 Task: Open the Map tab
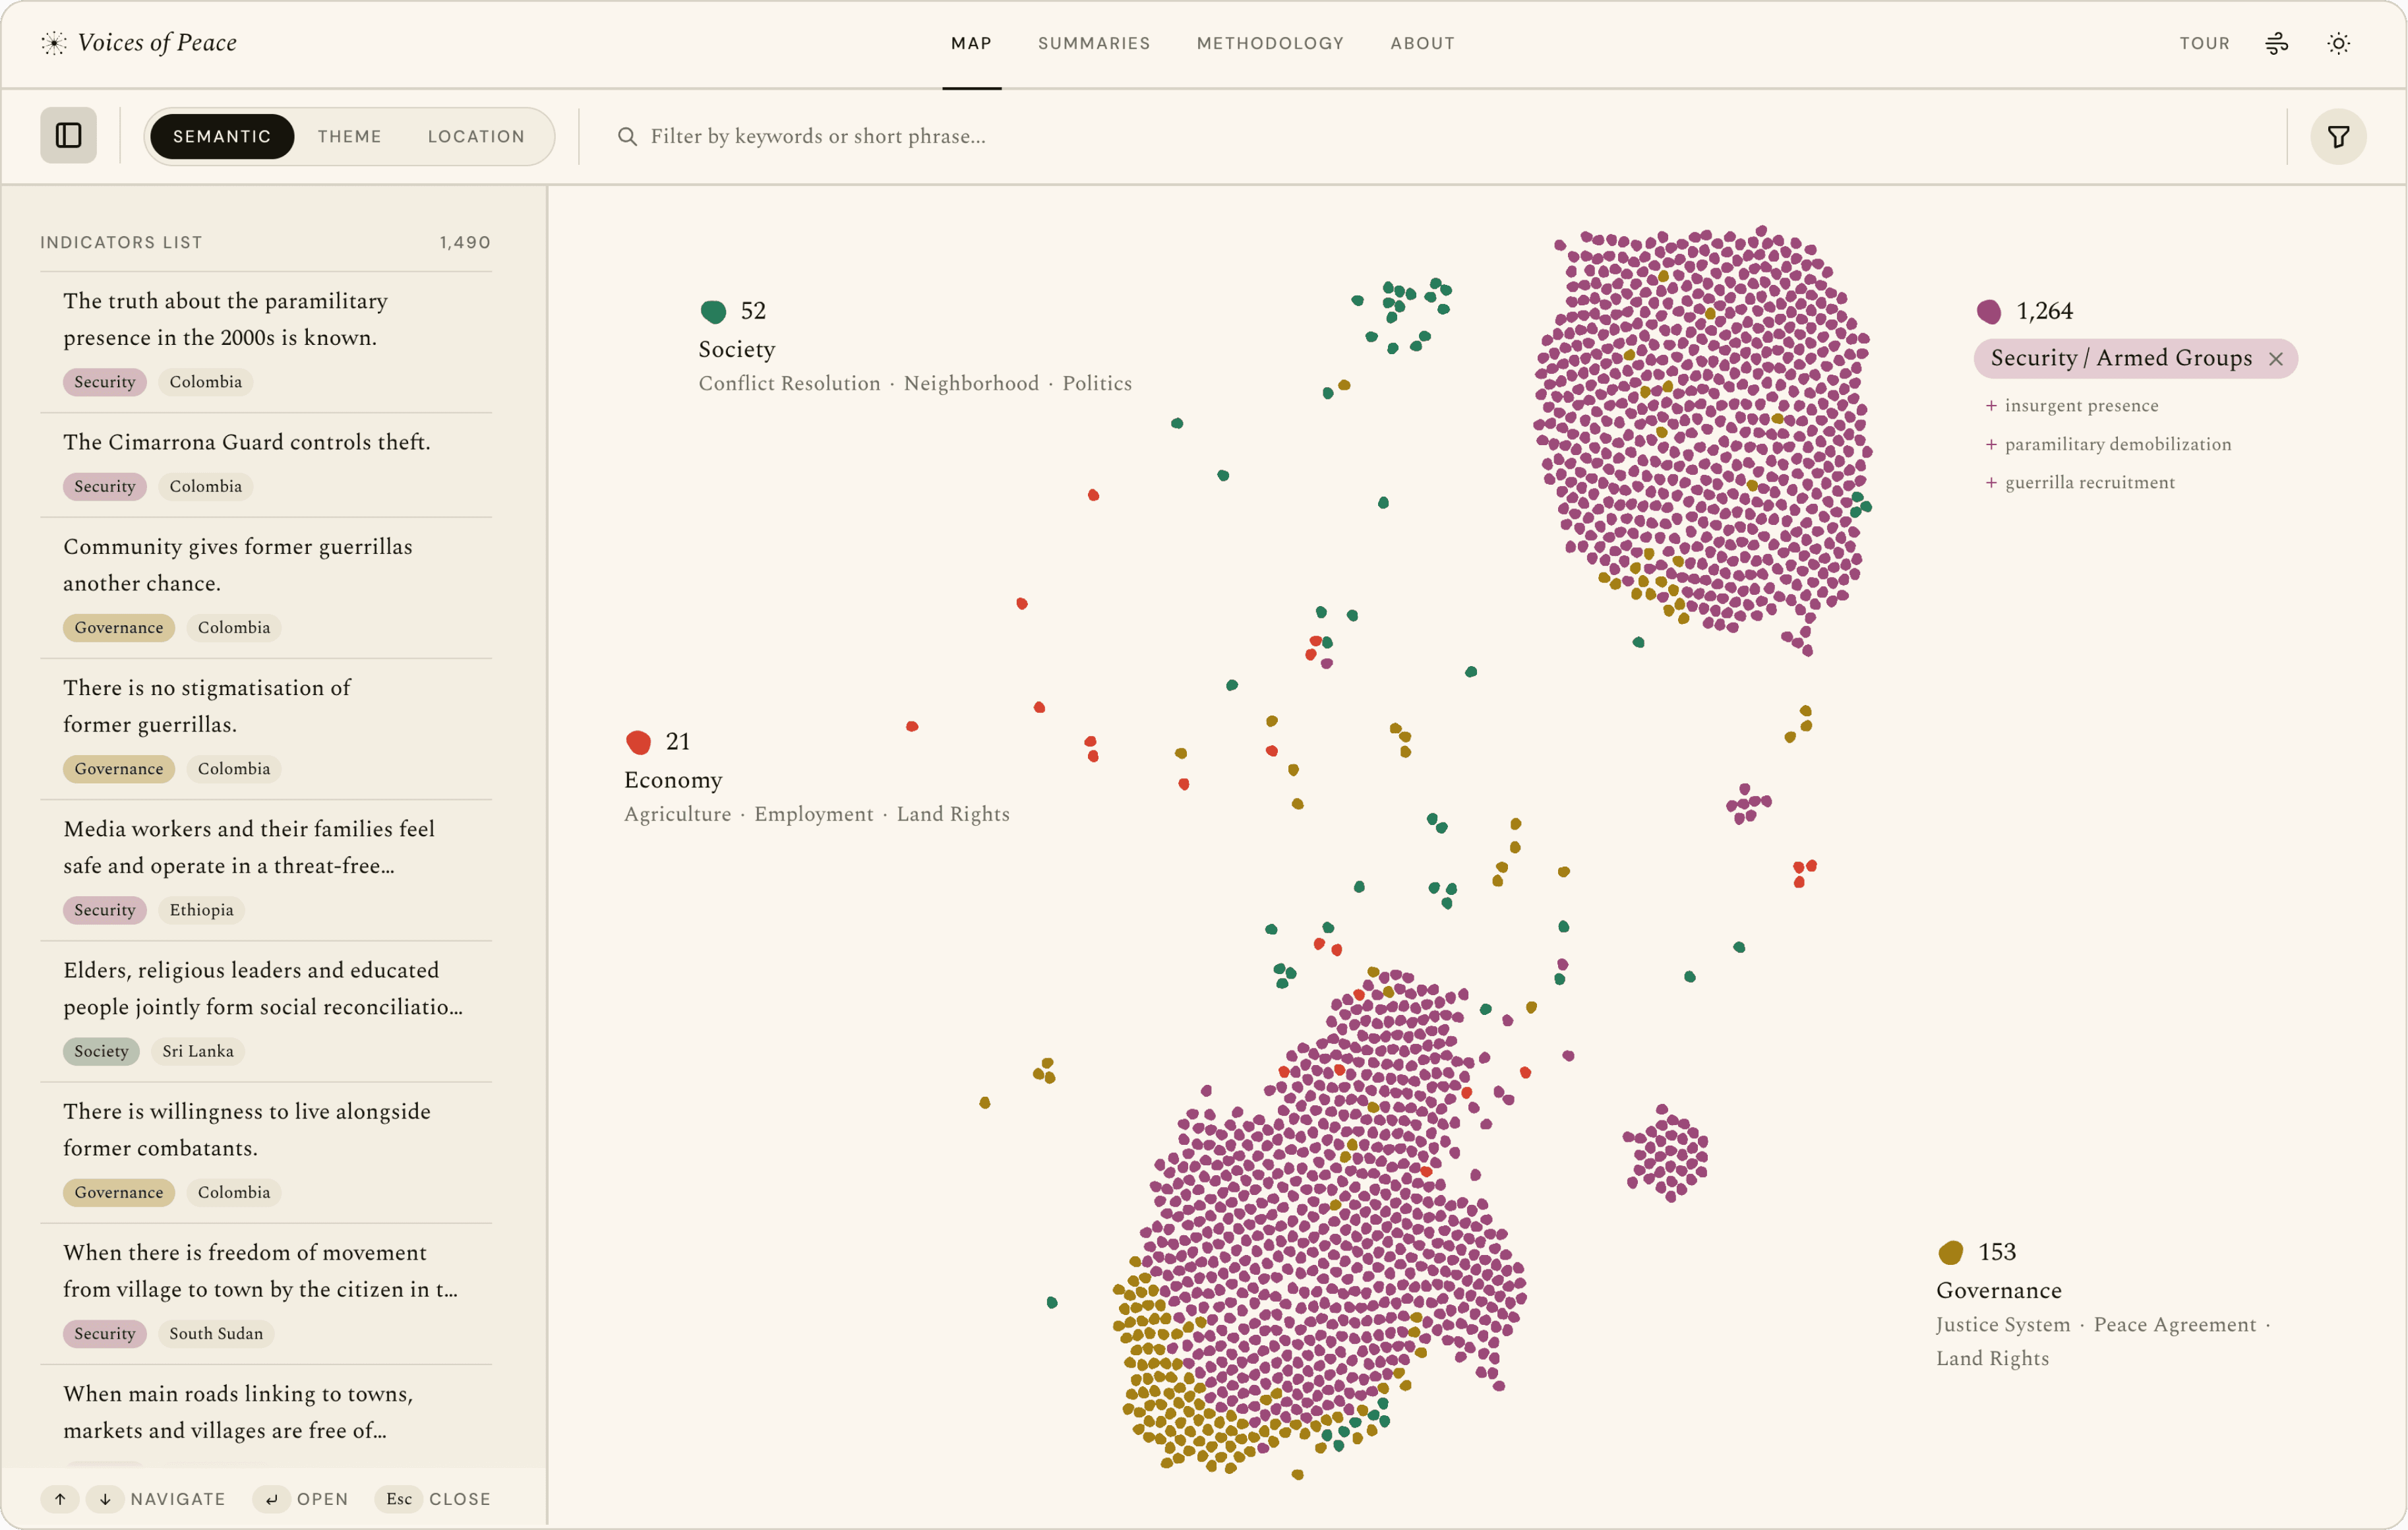click(971, 43)
